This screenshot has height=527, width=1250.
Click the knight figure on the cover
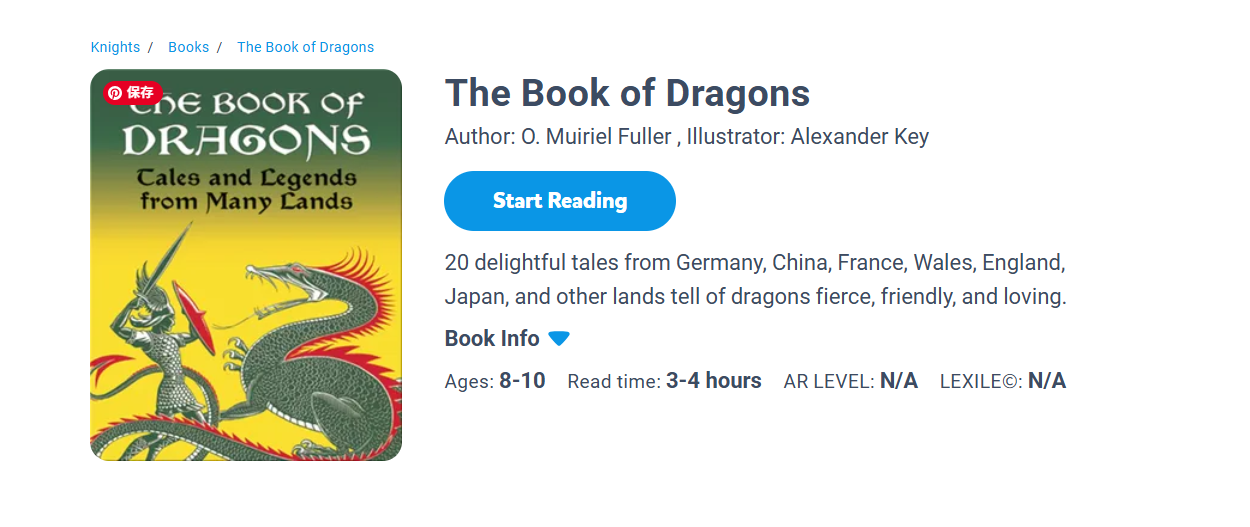coord(160,340)
